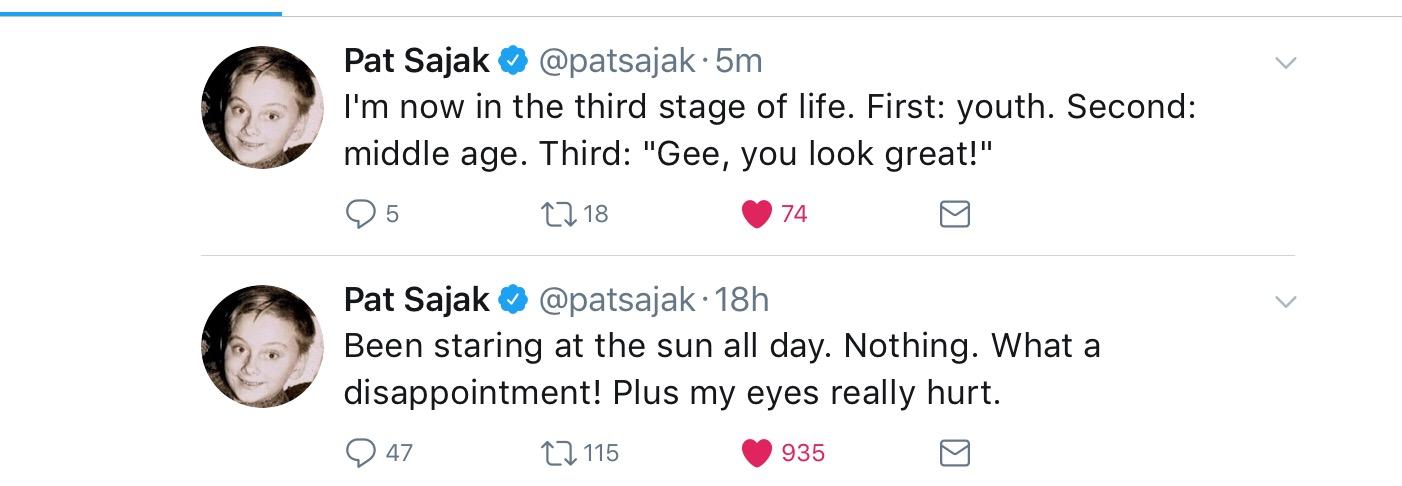Open Pat Sajak avatar on second tweet

tap(262, 345)
